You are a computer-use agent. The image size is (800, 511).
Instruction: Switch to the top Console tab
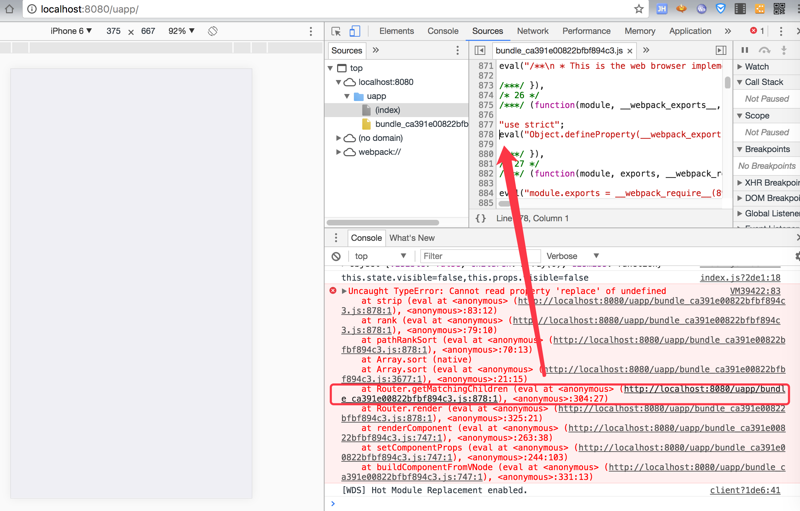tap(443, 31)
